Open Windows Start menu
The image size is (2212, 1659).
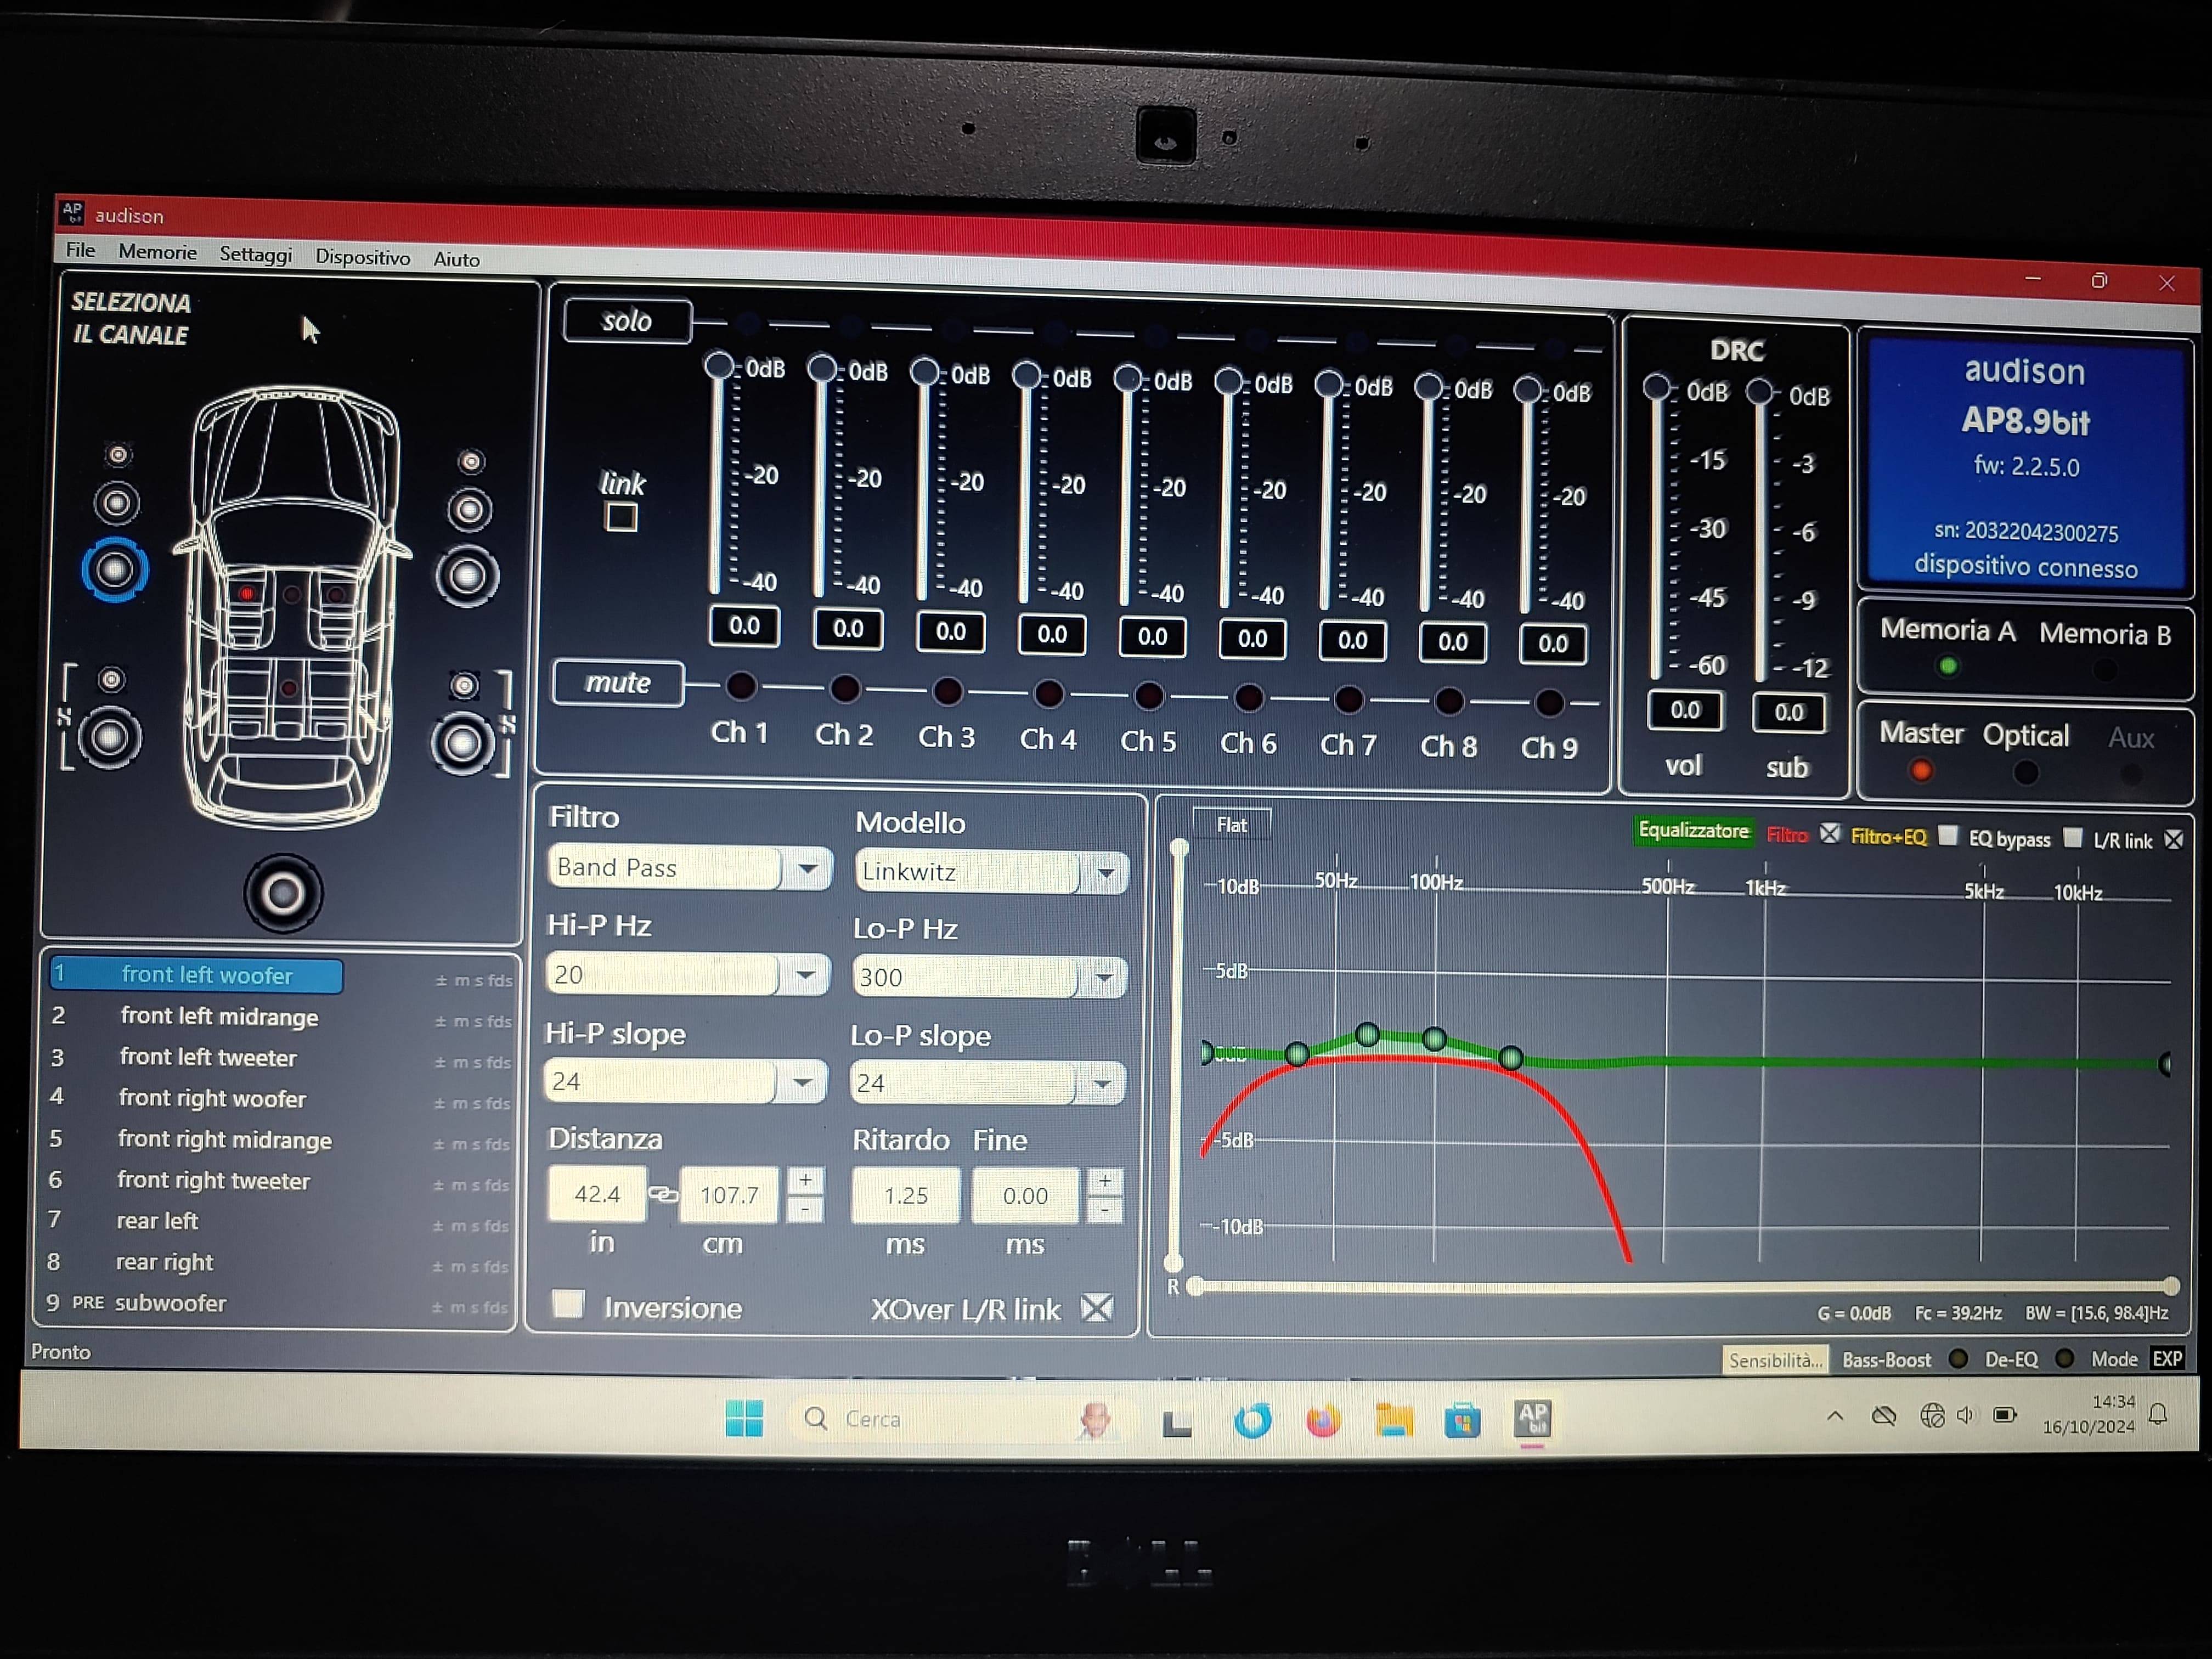pyautogui.click(x=744, y=1418)
